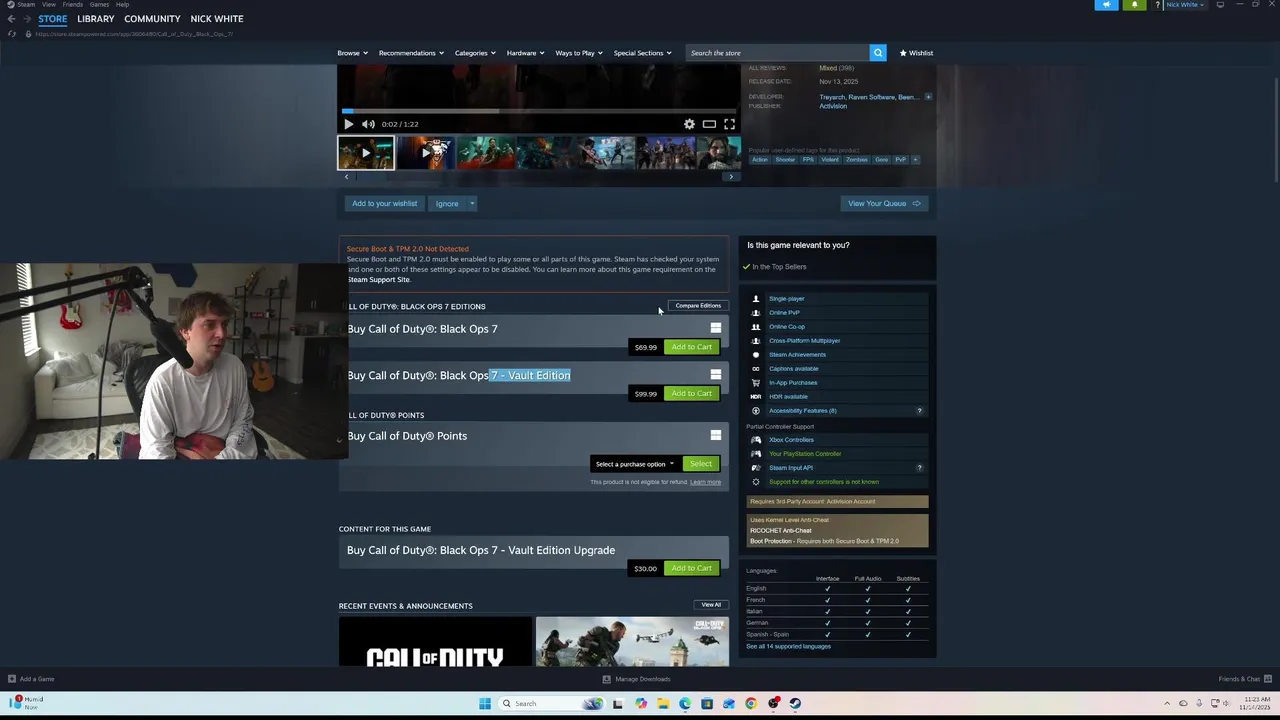This screenshot has width=1280, height=720.
Task: Open the Steam Support Site link
Action: coord(378,280)
